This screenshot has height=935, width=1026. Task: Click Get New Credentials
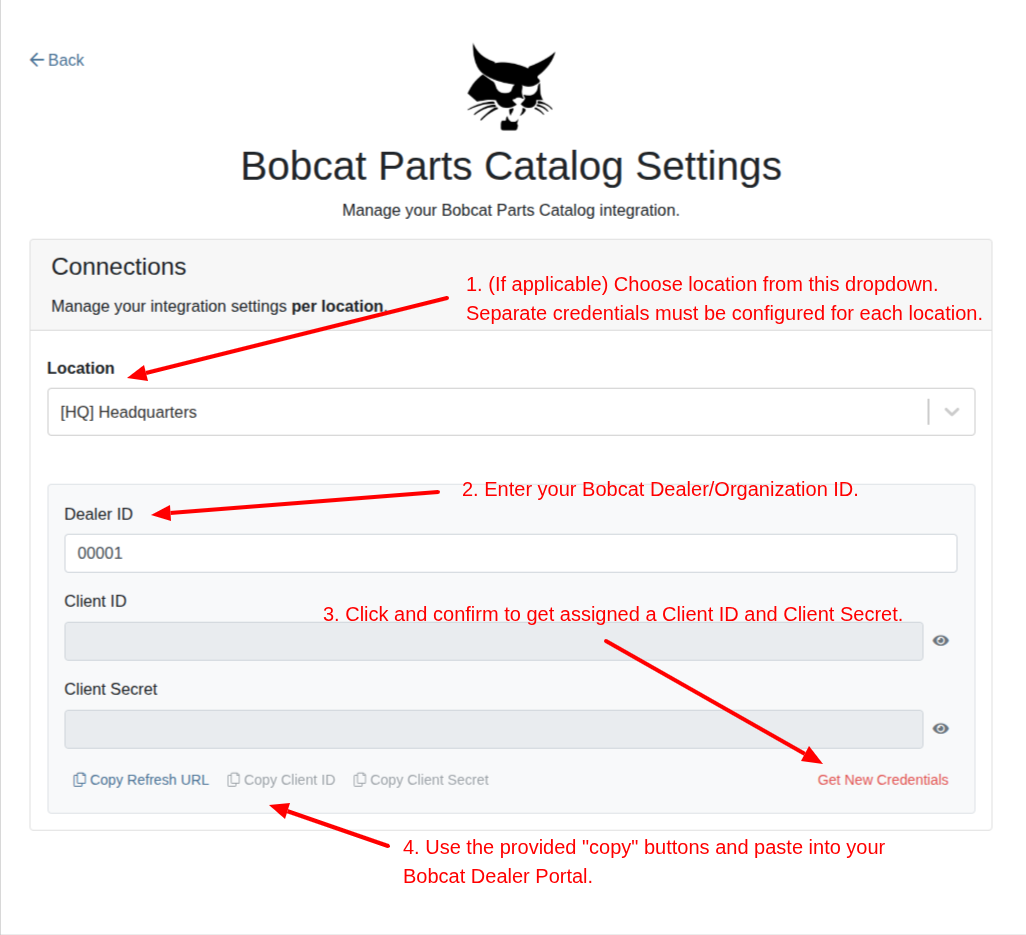(x=883, y=780)
